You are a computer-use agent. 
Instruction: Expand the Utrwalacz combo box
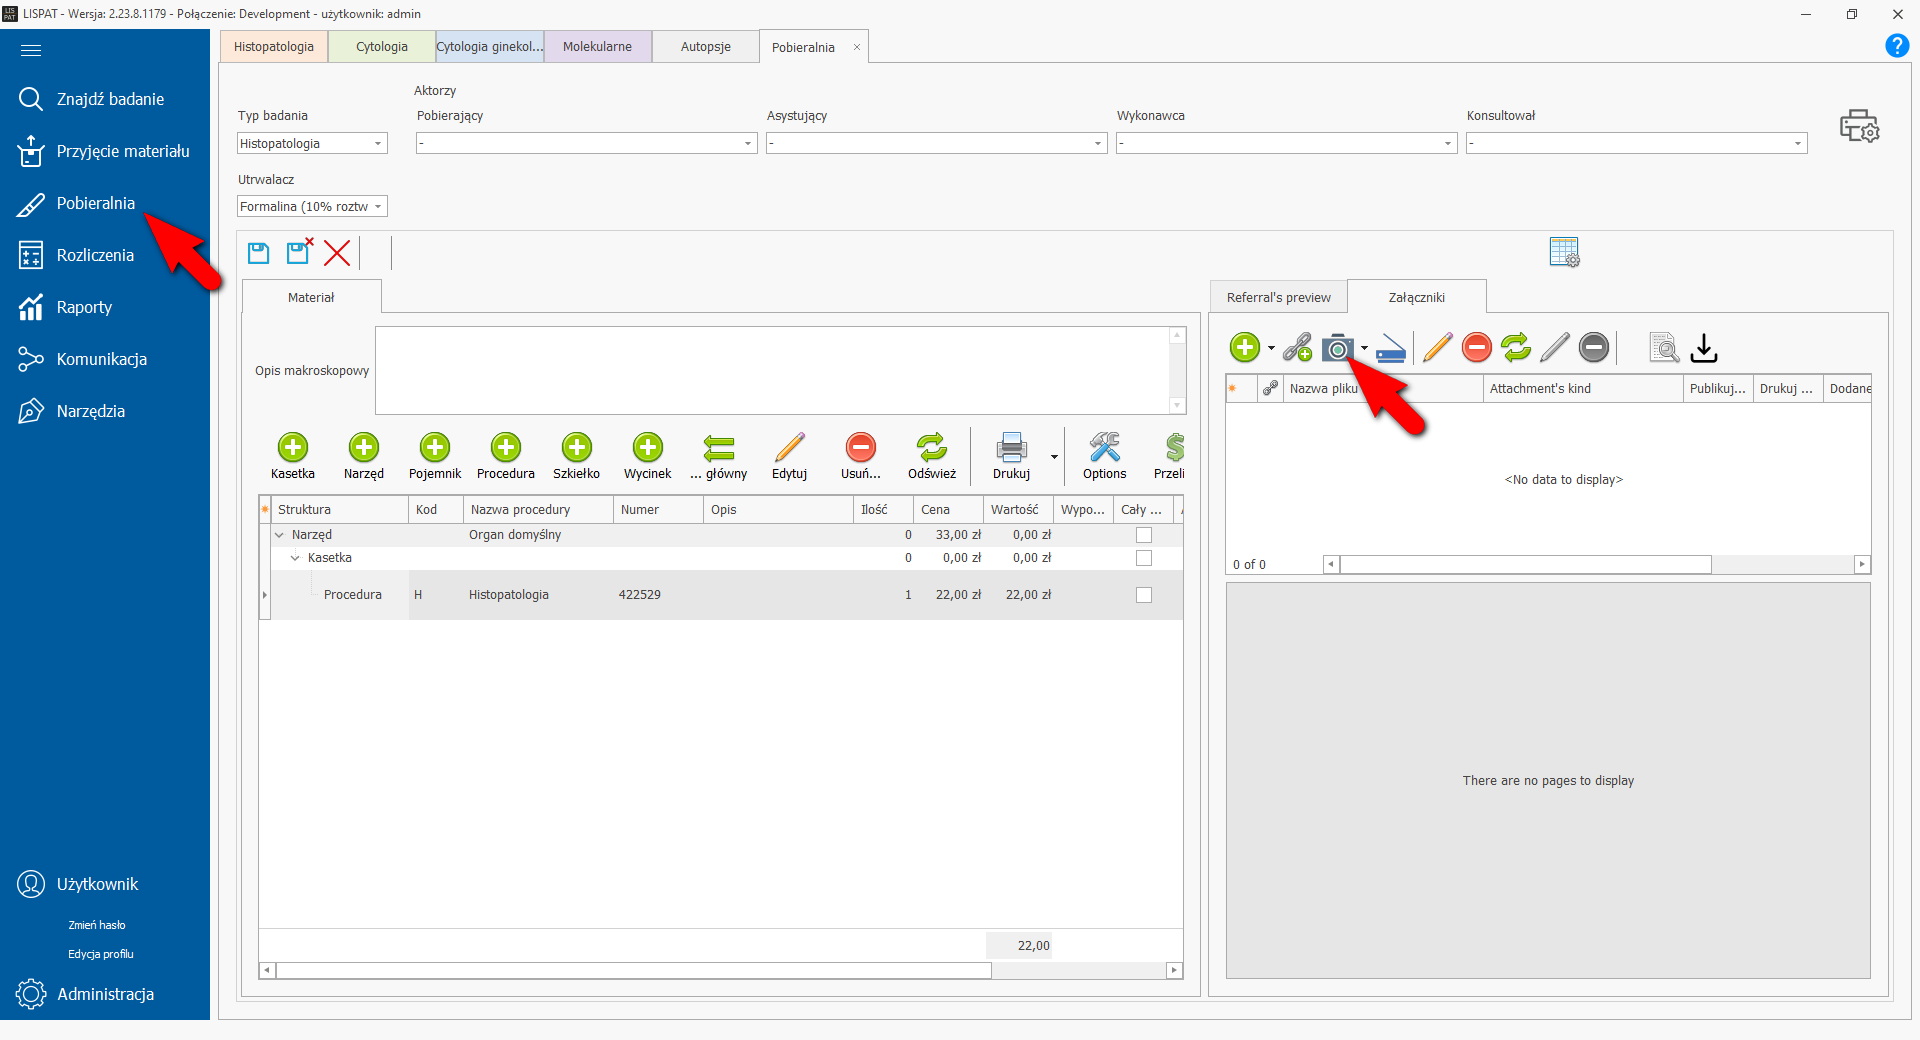click(x=378, y=207)
